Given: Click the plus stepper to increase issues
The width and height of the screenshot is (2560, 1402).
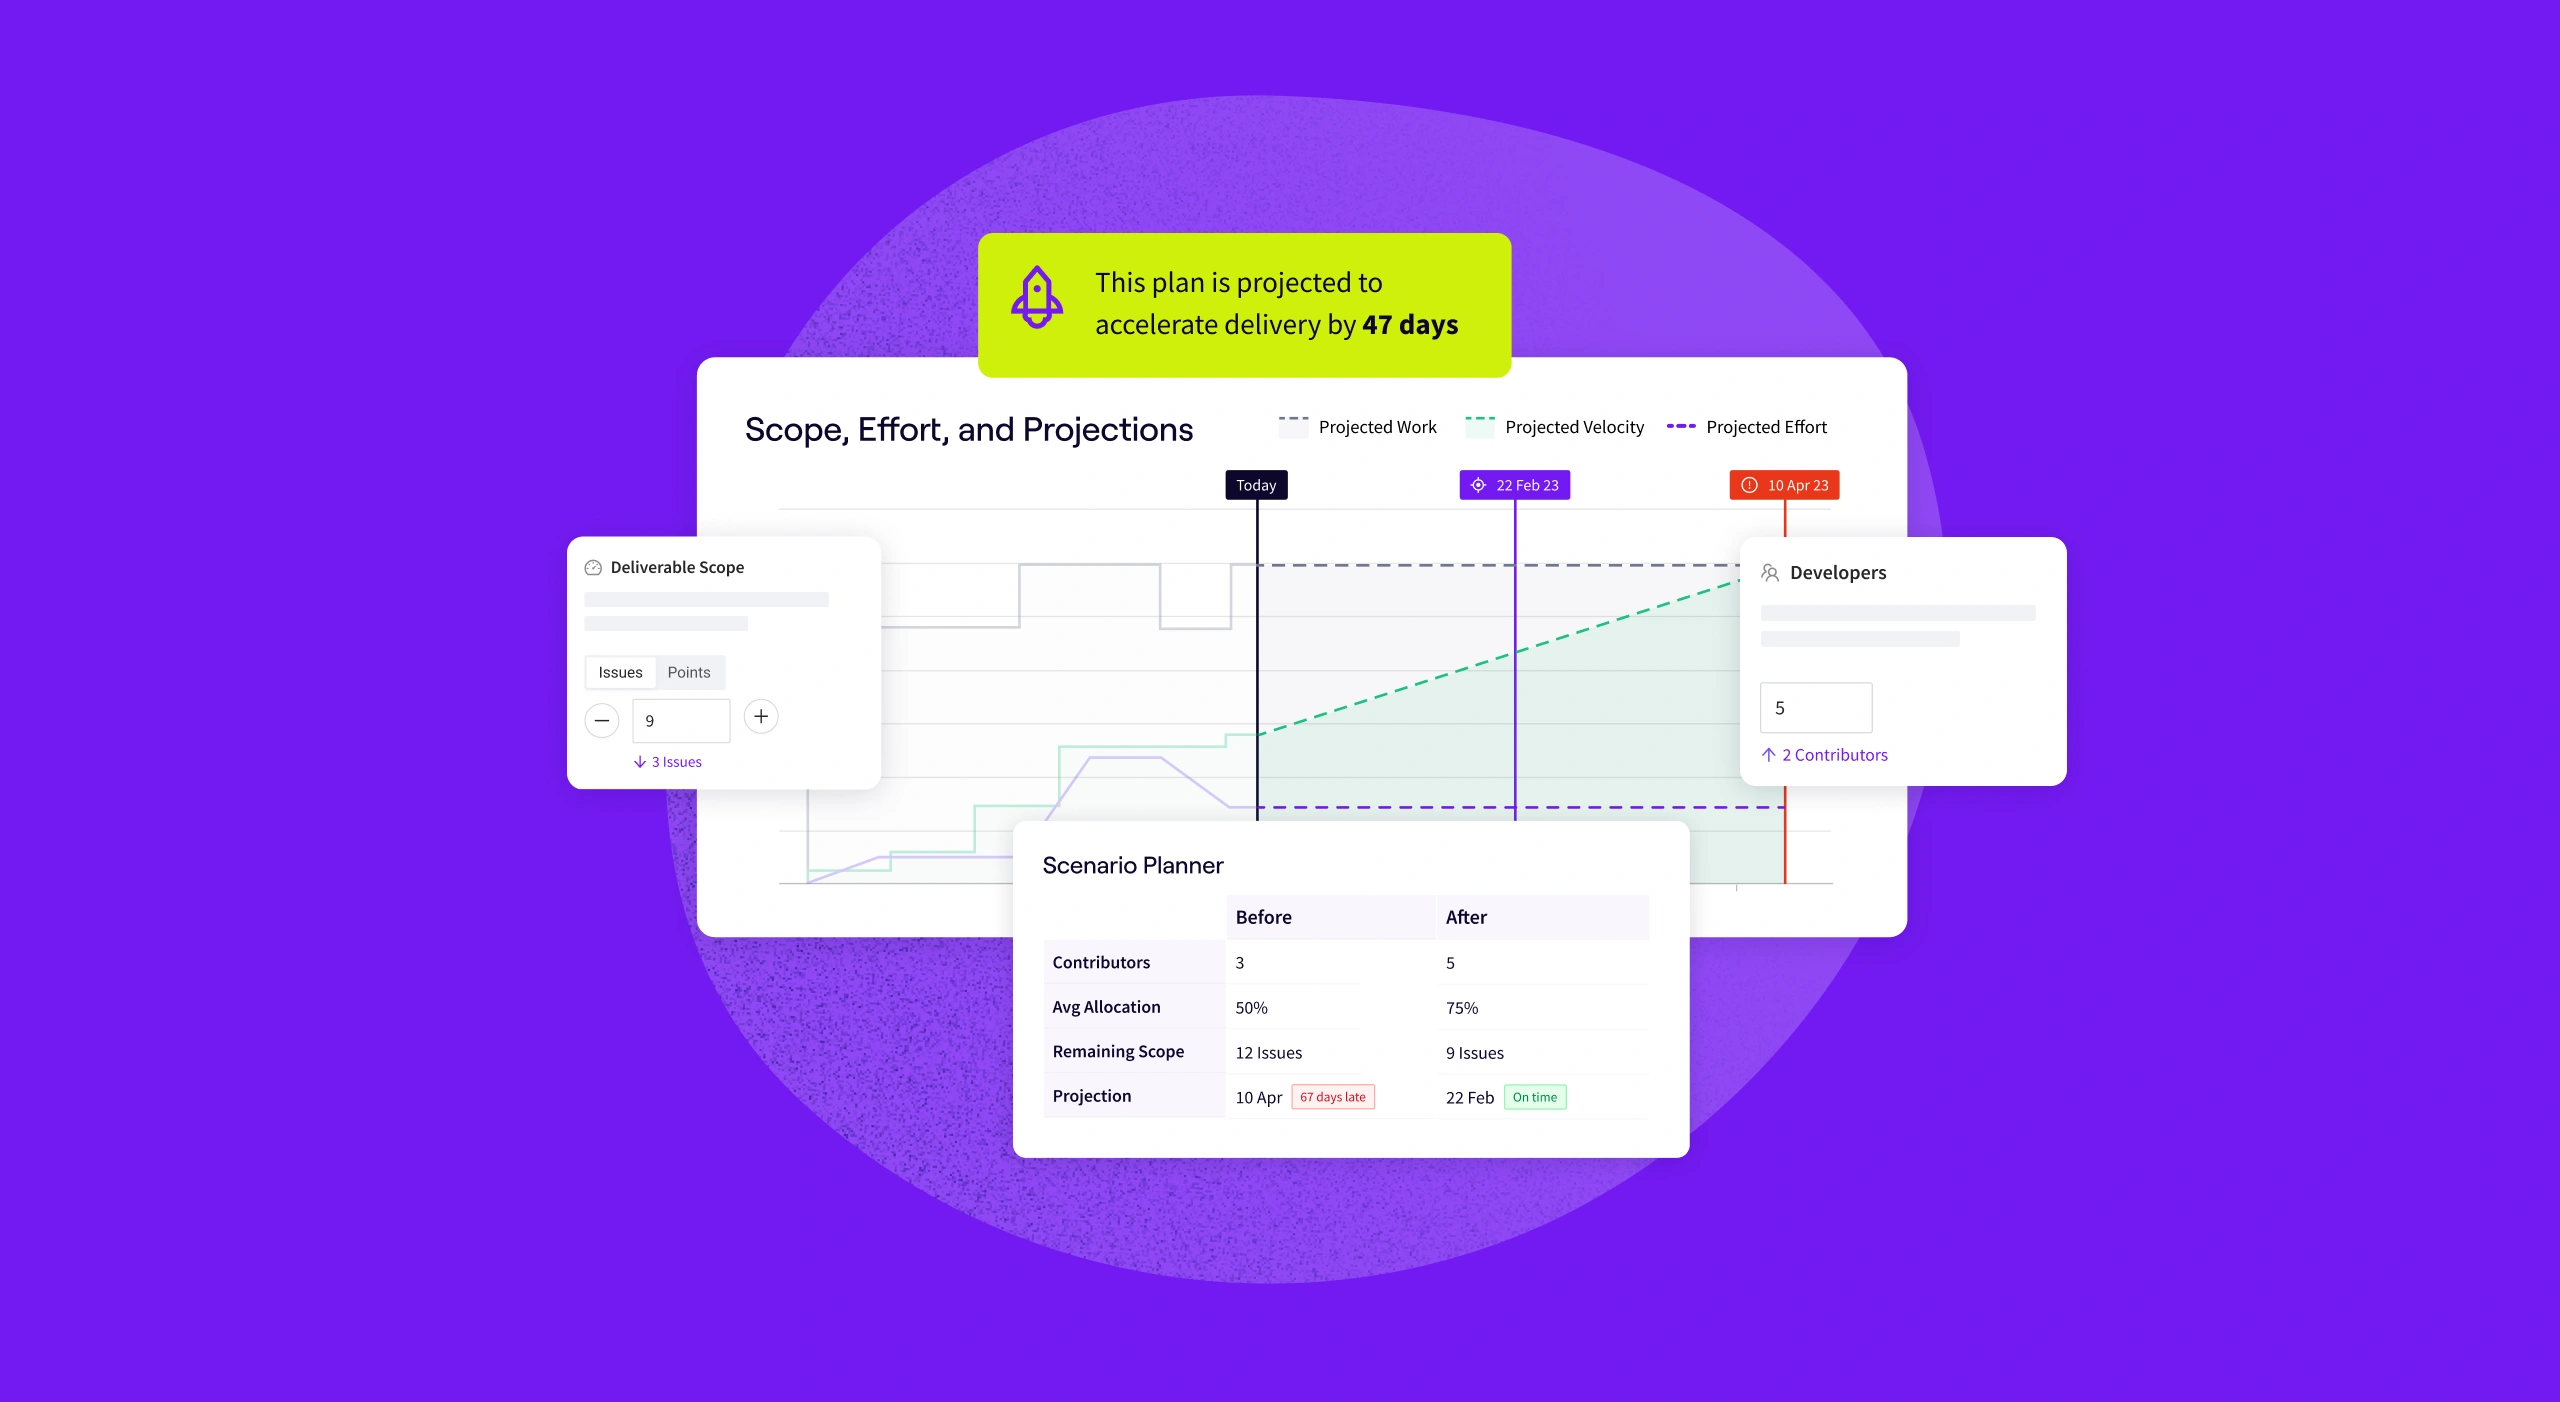Looking at the screenshot, I should [761, 717].
